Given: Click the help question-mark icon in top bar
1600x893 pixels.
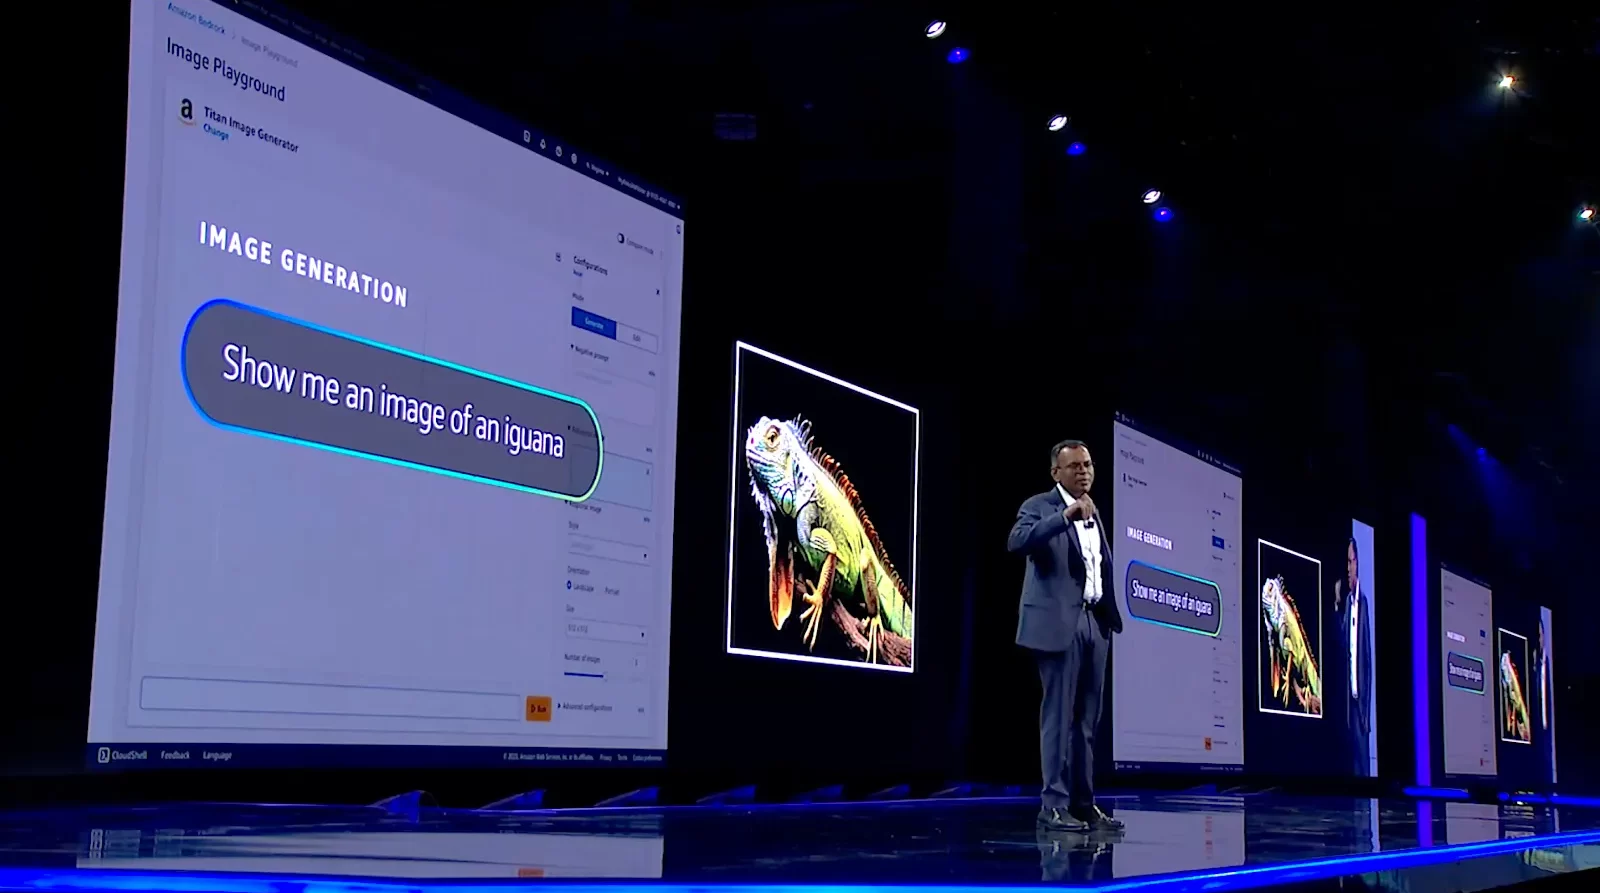Looking at the screenshot, I should pyautogui.click(x=558, y=152).
